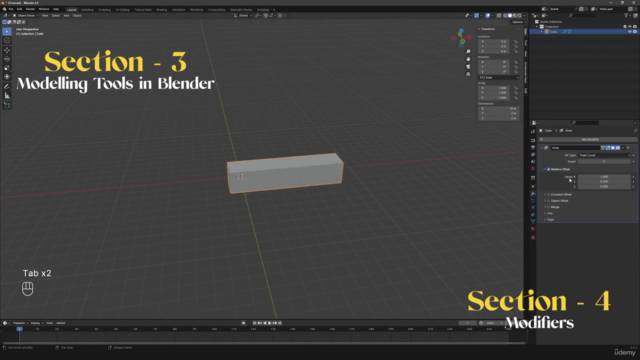Open the Object Data properties tab
640x360 pixels.
coord(533,221)
